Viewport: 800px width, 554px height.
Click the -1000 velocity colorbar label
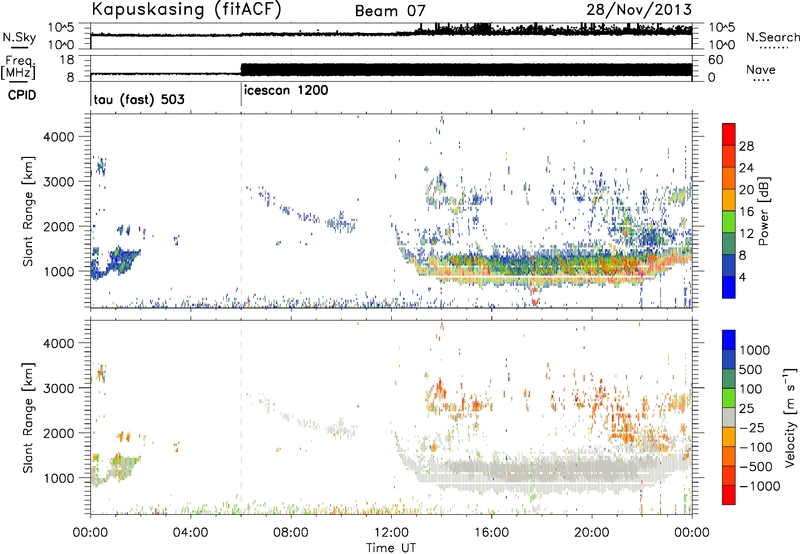(x=759, y=486)
